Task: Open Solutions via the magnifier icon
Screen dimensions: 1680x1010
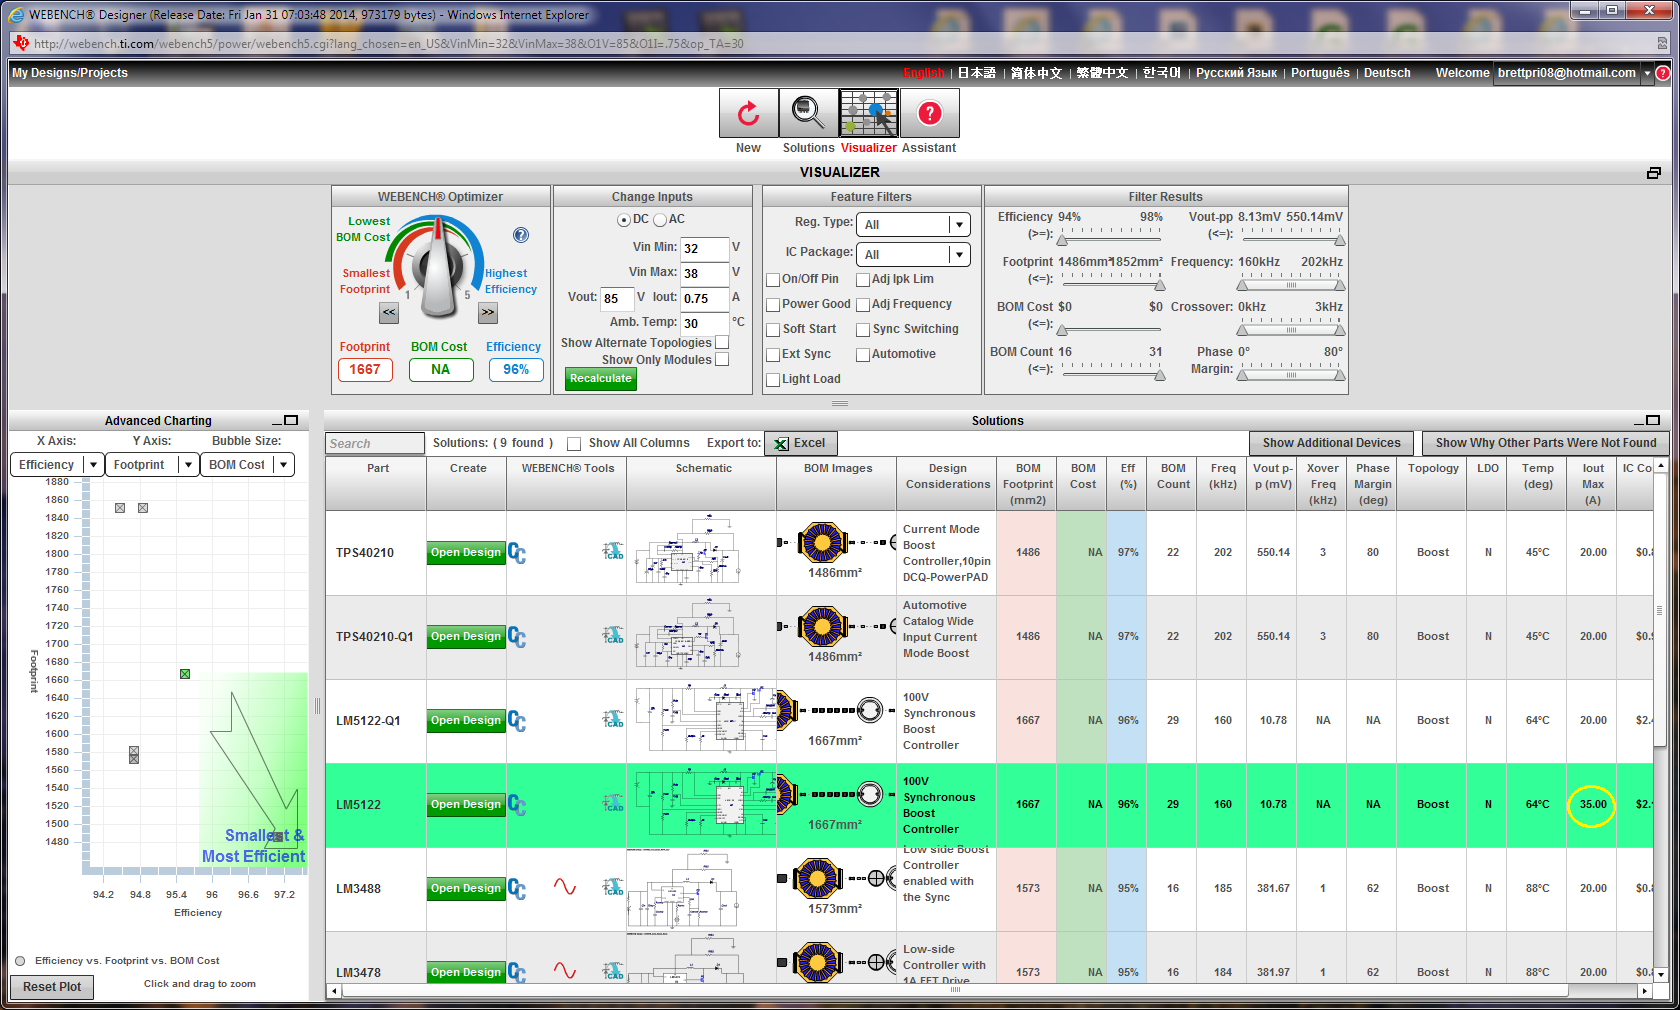Action: click(806, 113)
